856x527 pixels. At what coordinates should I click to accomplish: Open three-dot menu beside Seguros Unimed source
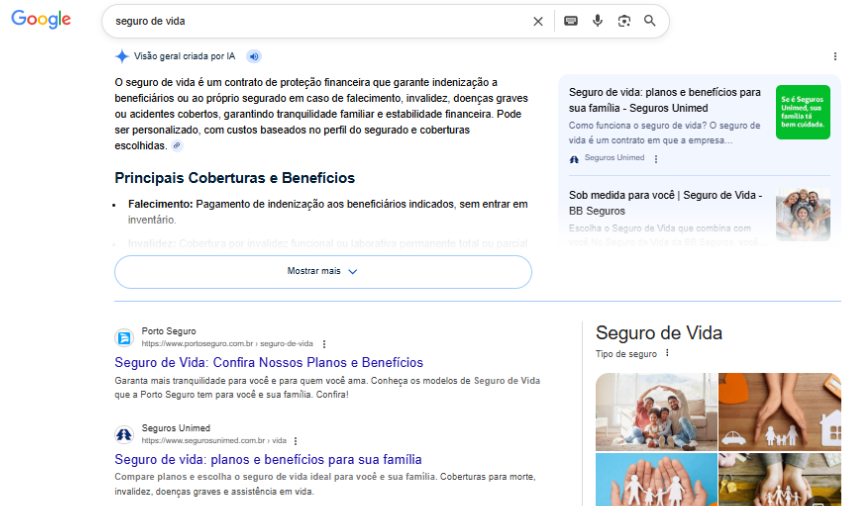click(x=656, y=159)
